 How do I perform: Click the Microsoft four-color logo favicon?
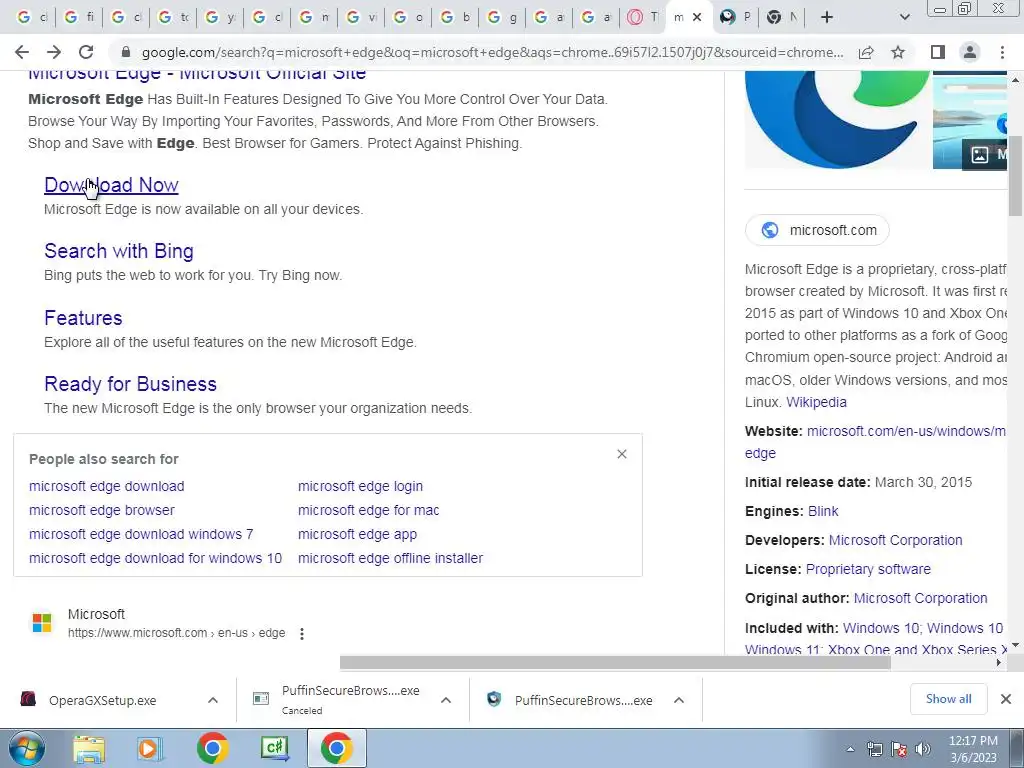point(42,623)
